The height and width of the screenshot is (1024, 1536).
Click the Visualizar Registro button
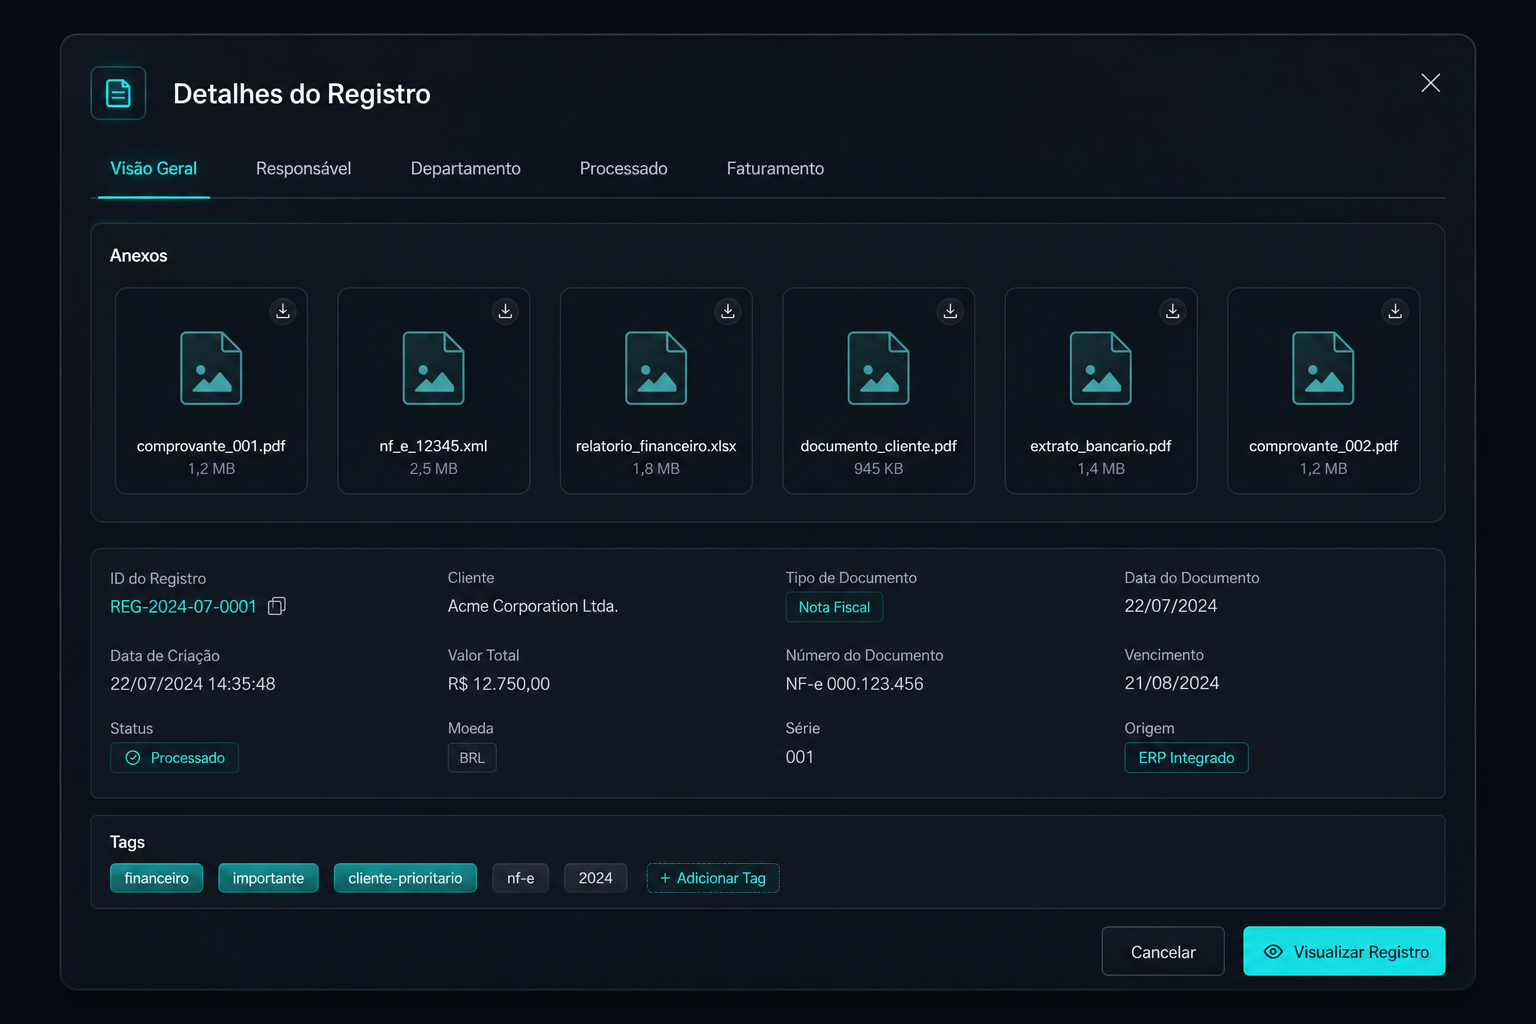(x=1344, y=951)
